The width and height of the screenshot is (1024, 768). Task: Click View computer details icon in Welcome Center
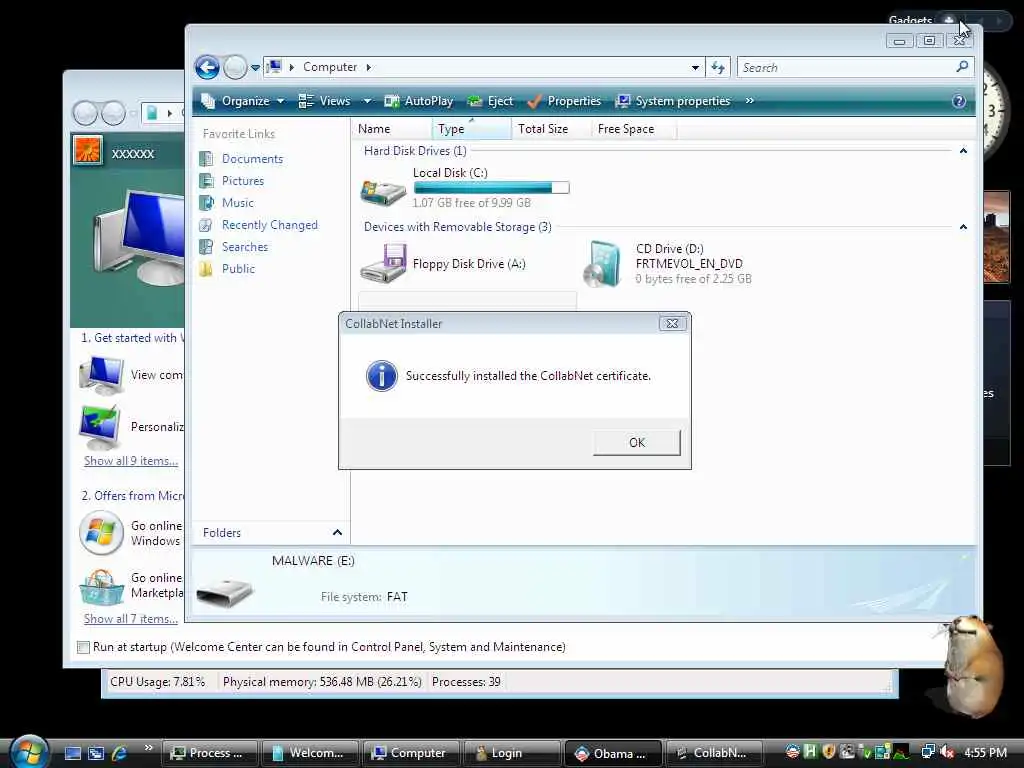[101, 376]
